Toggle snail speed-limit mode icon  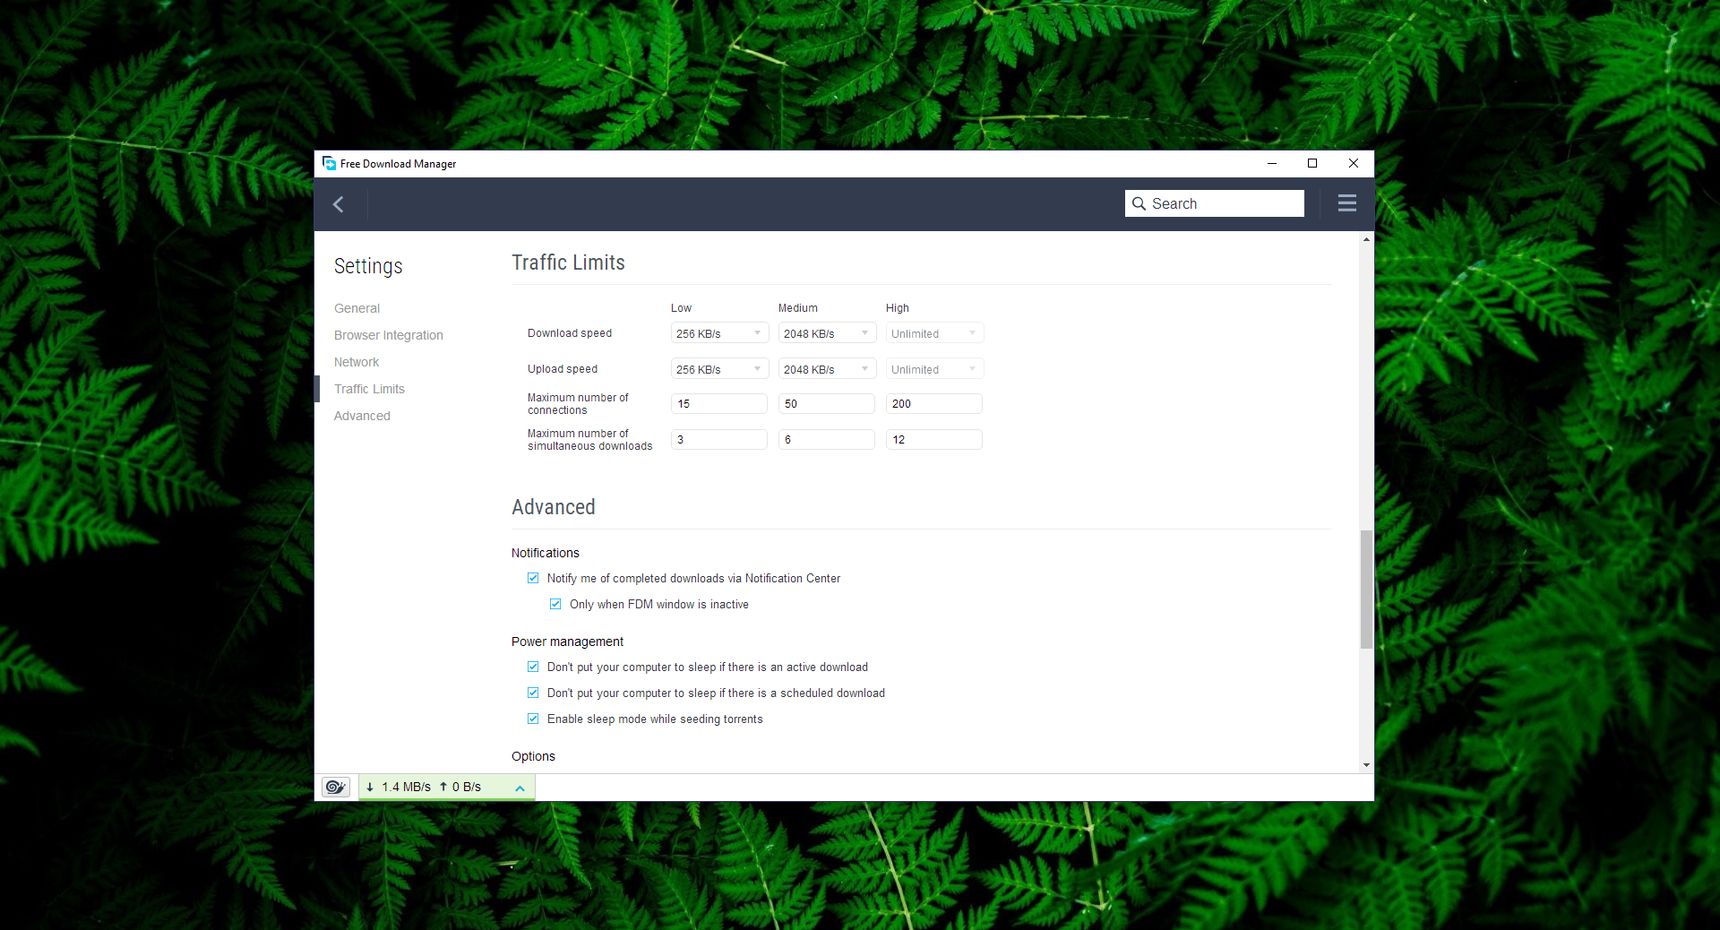(x=335, y=787)
